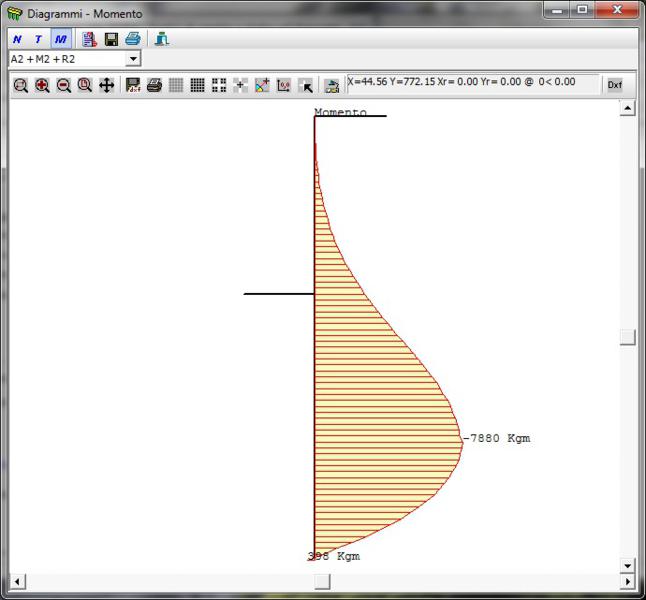The width and height of the screenshot is (646, 600).
Task: Zoom out with the minus magnifier
Action: 63,86
